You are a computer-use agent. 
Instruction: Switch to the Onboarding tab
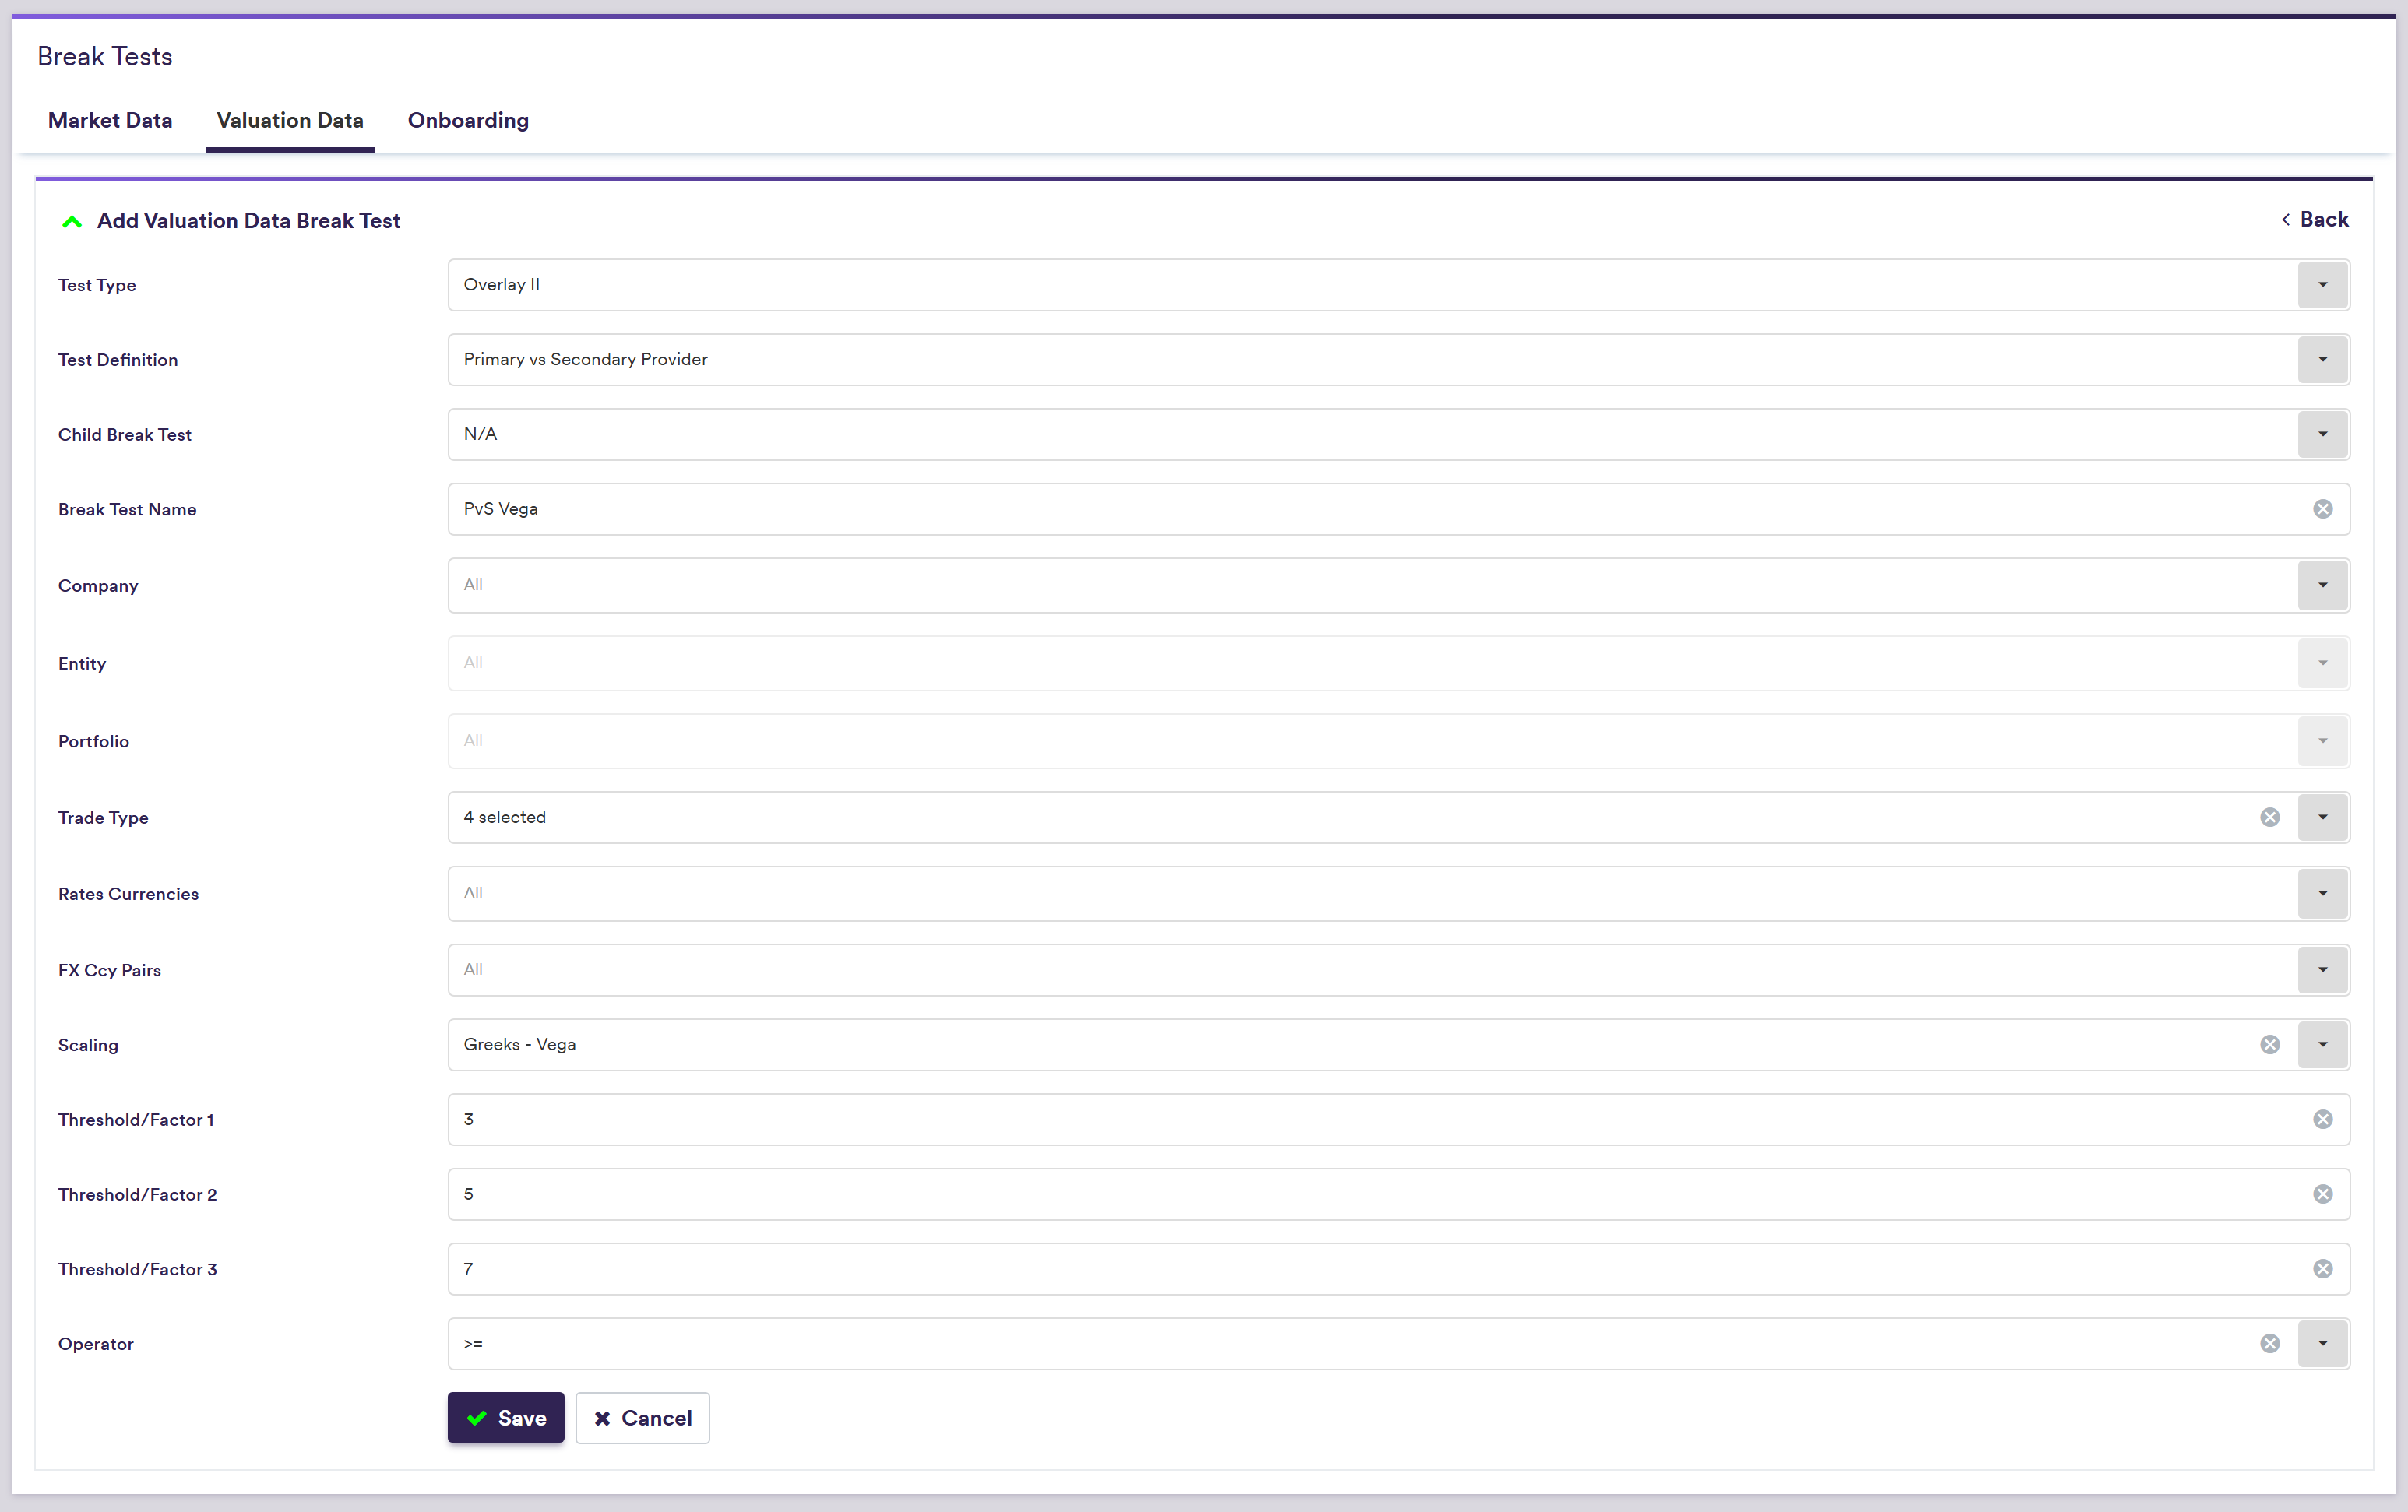click(x=468, y=120)
